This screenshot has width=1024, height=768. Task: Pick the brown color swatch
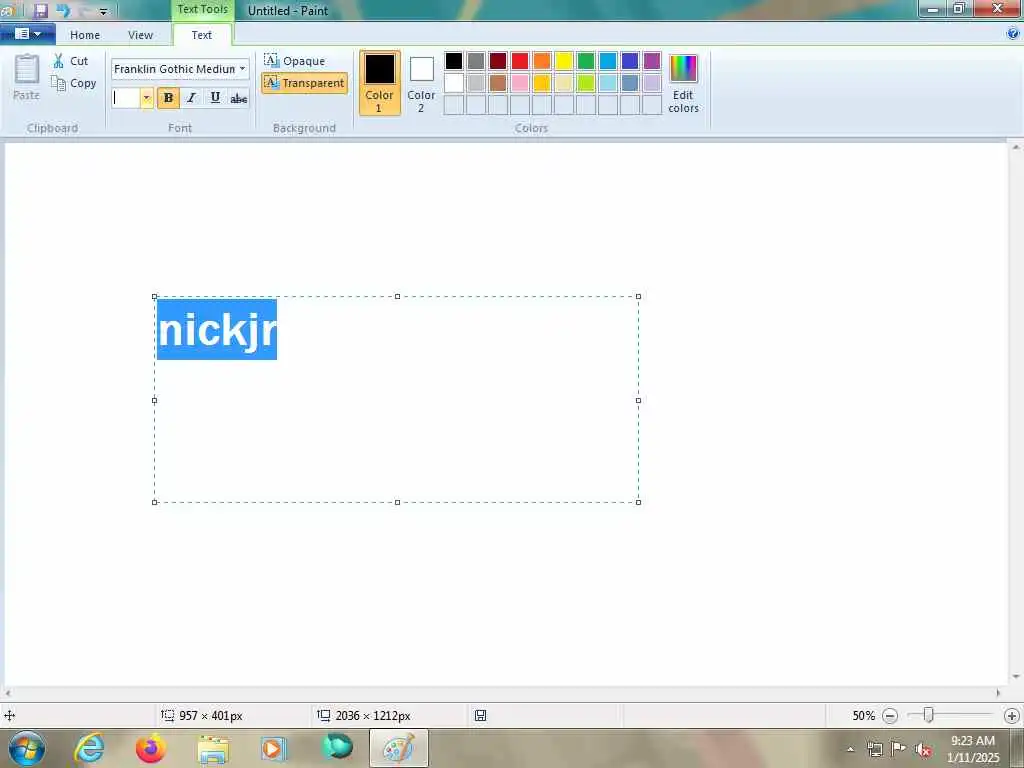(498, 83)
